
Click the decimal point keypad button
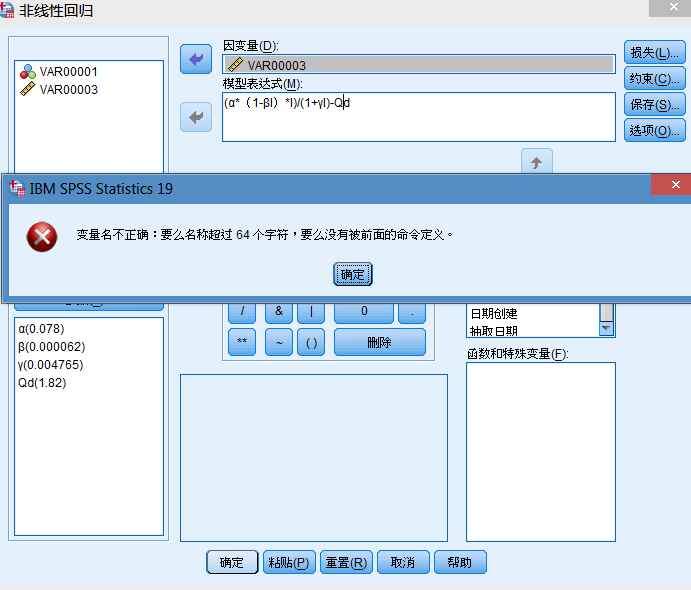point(412,312)
